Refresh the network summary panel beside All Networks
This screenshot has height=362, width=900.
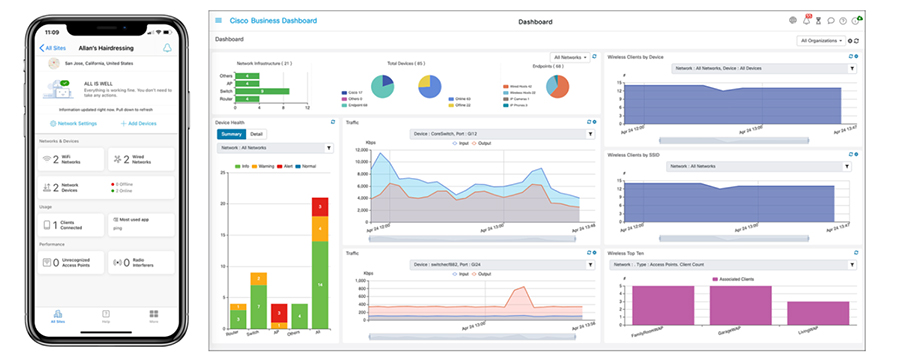click(595, 57)
